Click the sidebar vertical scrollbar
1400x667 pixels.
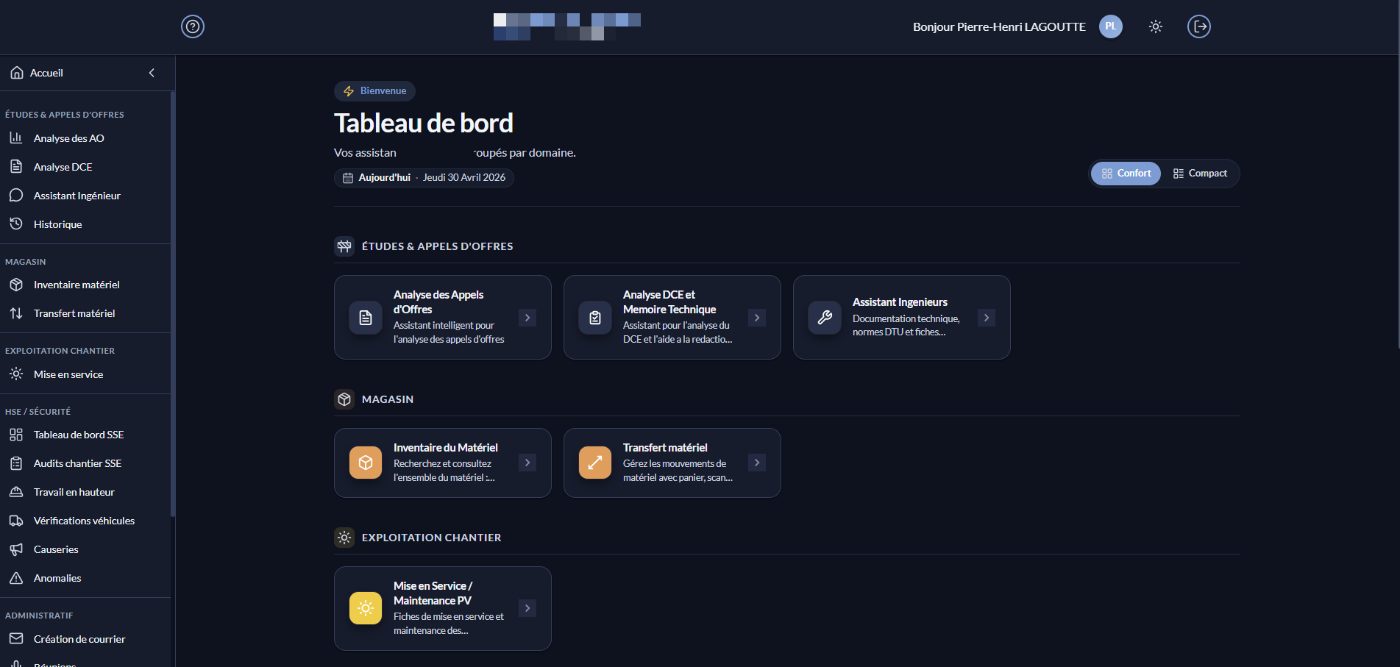[173, 305]
